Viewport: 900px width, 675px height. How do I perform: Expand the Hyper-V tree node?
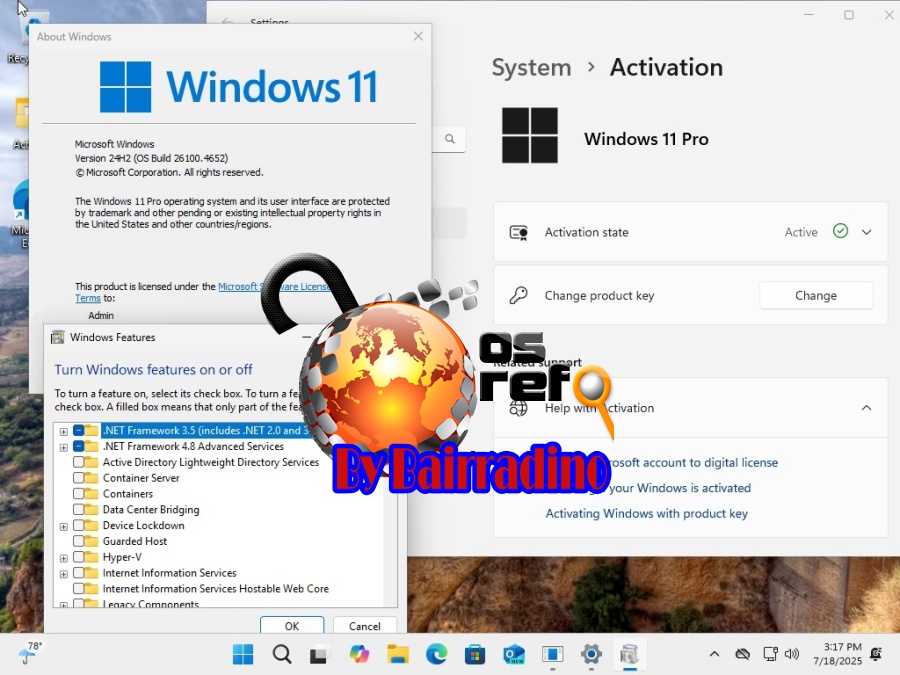64,558
